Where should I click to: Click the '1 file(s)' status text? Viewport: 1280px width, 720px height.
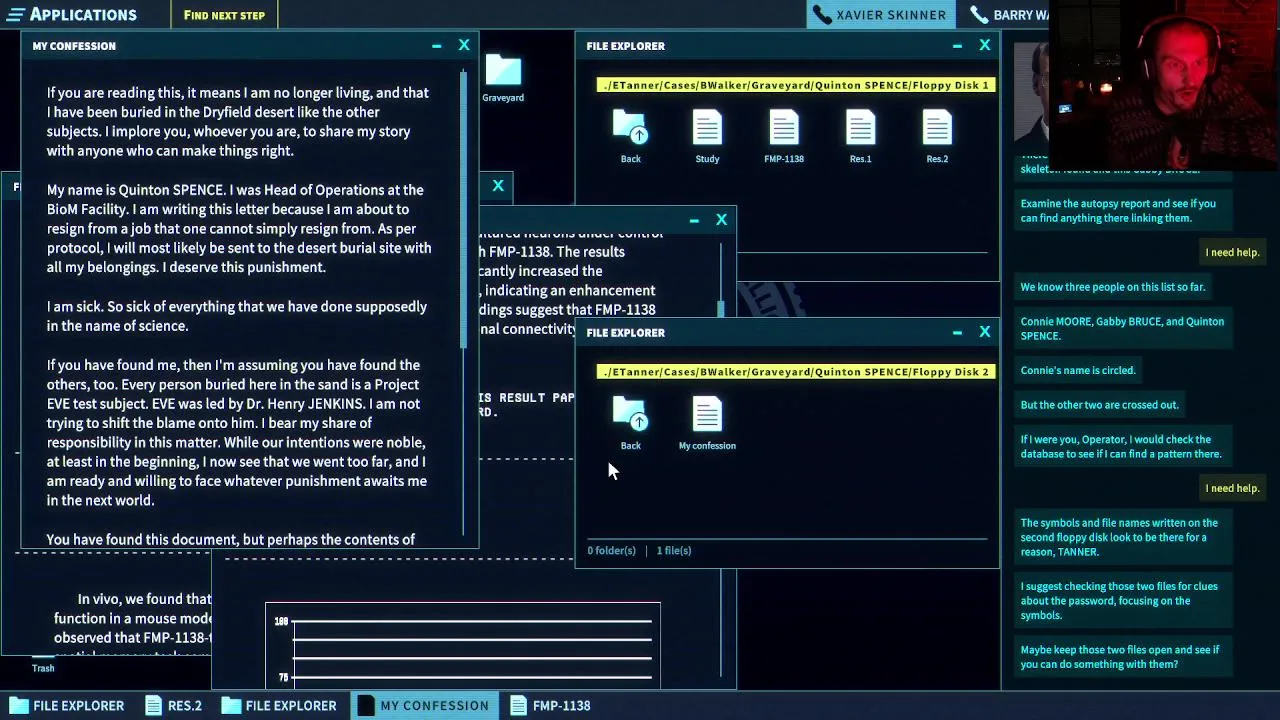[674, 550]
